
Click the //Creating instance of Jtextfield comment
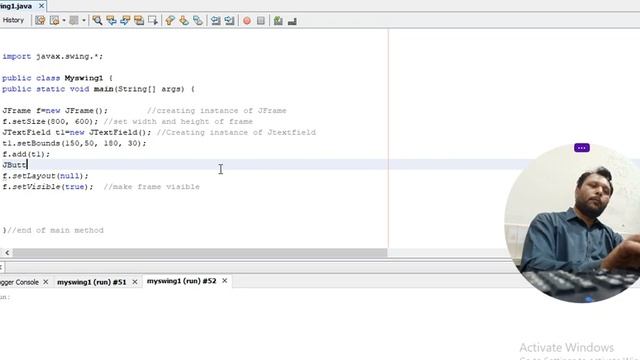236,132
